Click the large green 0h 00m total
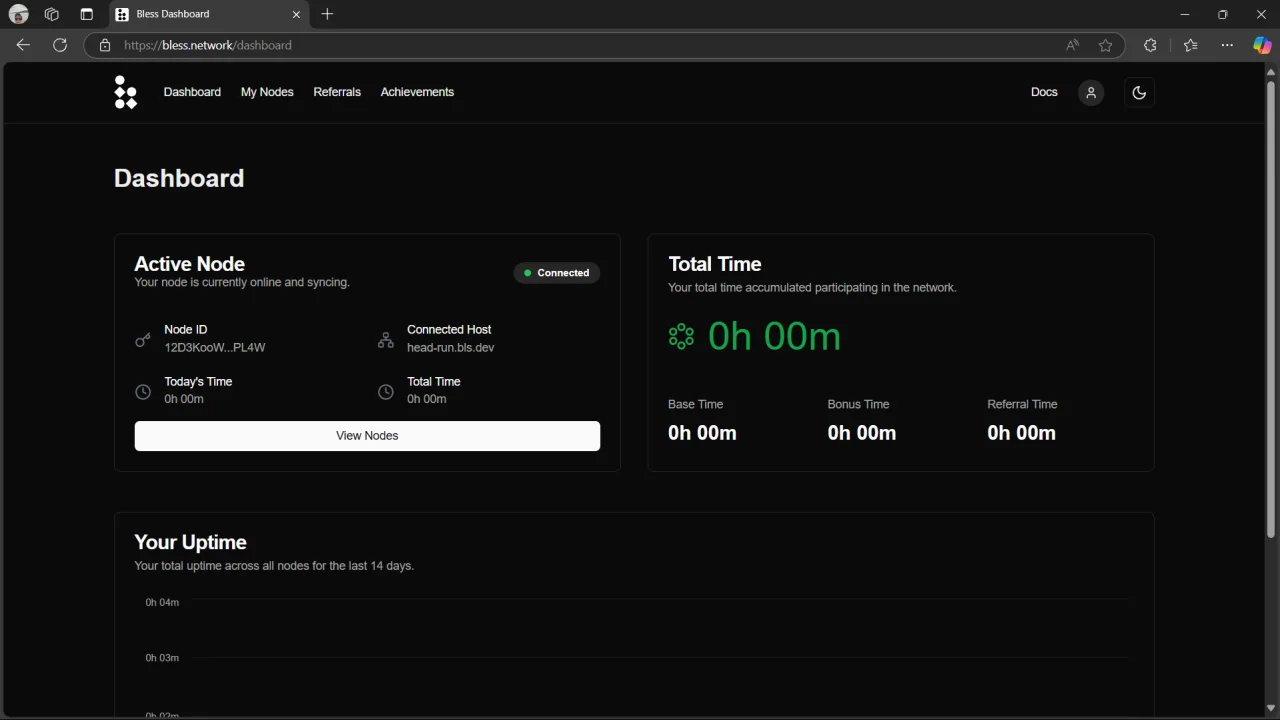The height and width of the screenshot is (720, 1280). (x=774, y=336)
